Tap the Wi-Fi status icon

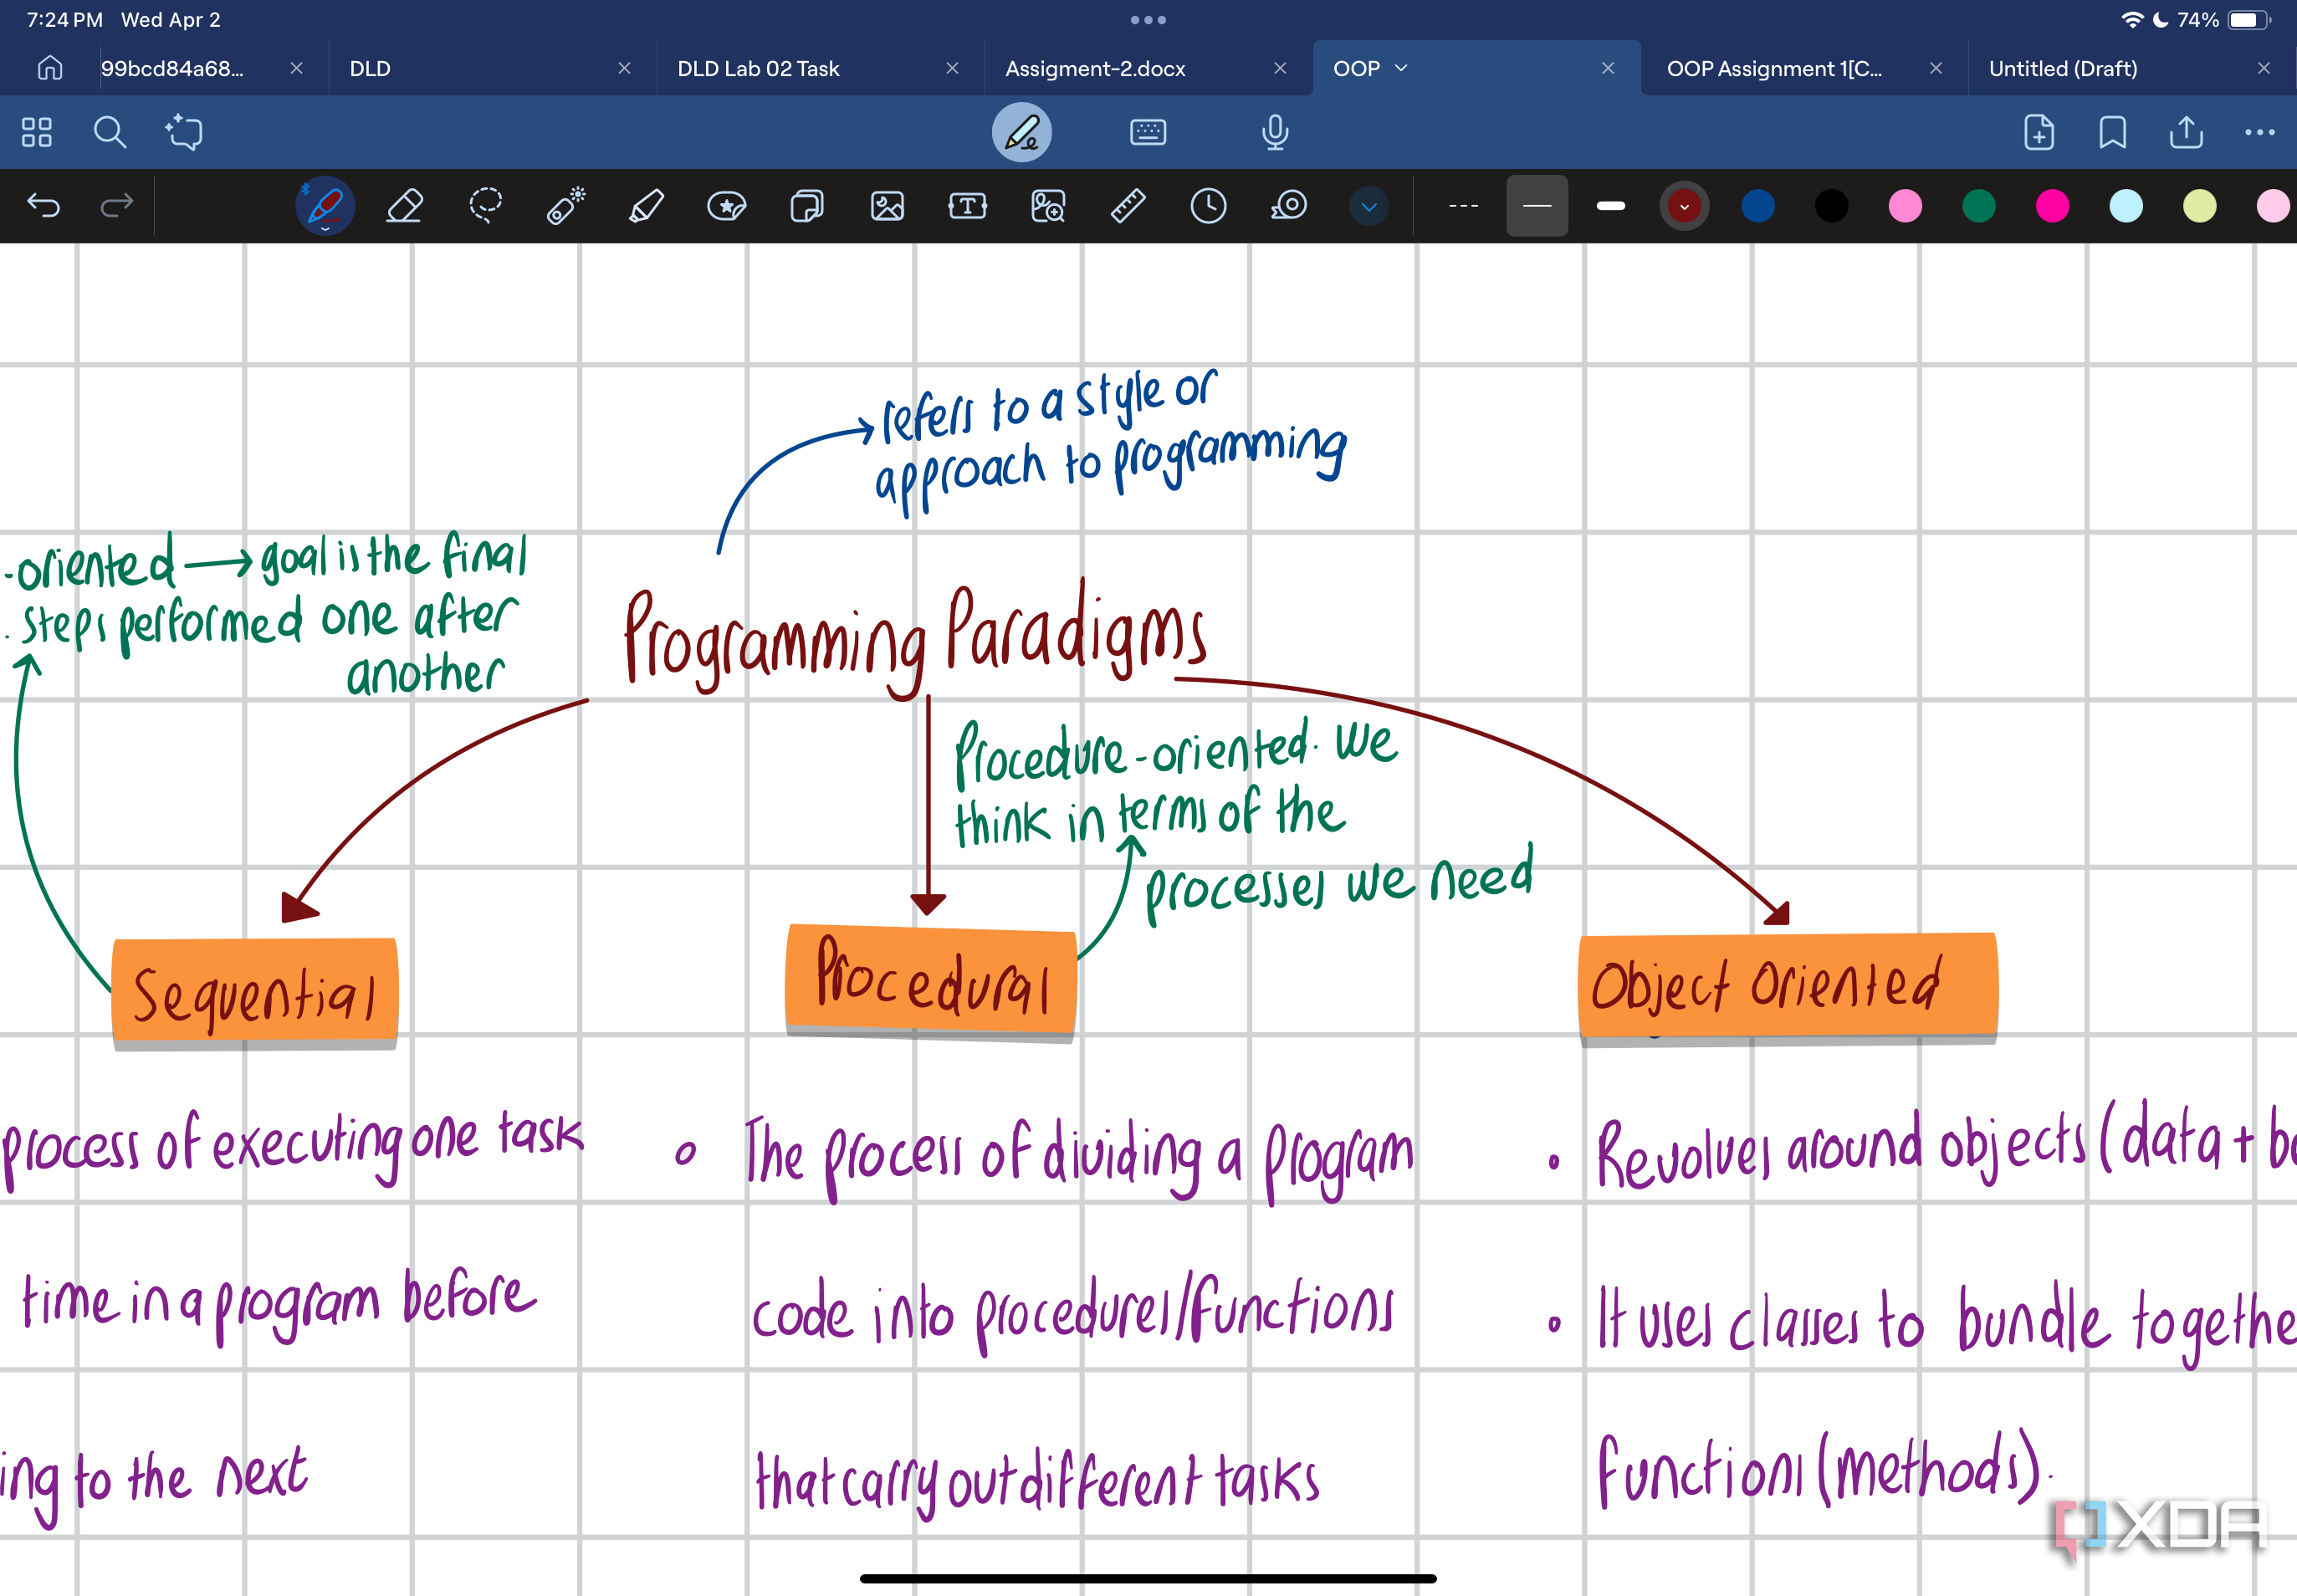click(2131, 20)
